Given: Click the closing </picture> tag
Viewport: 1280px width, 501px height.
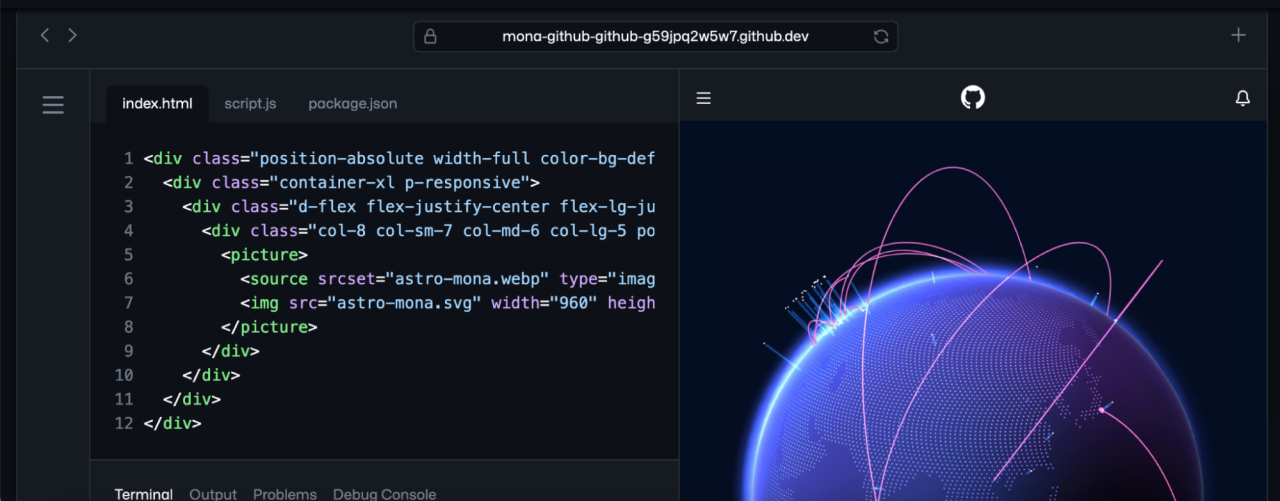Looking at the screenshot, I should 269,327.
